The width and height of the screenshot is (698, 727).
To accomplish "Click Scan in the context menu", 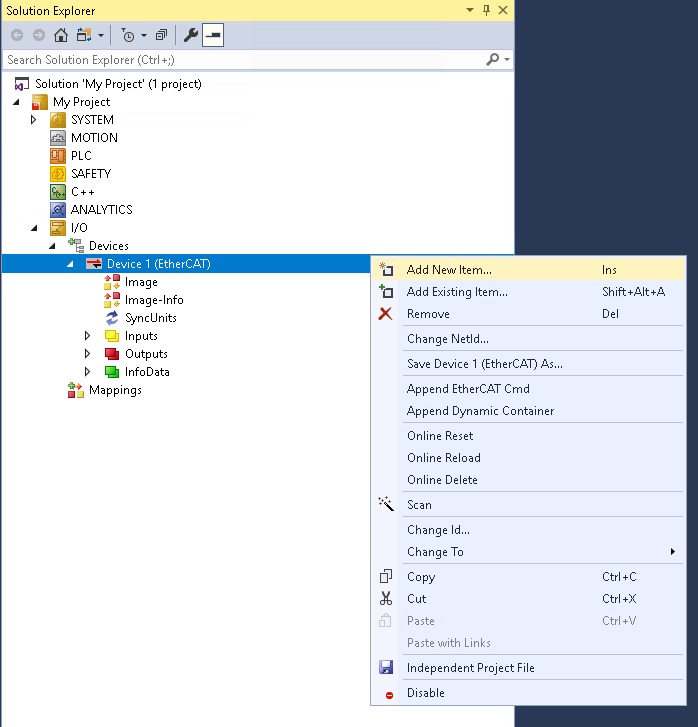I will tap(419, 505).
